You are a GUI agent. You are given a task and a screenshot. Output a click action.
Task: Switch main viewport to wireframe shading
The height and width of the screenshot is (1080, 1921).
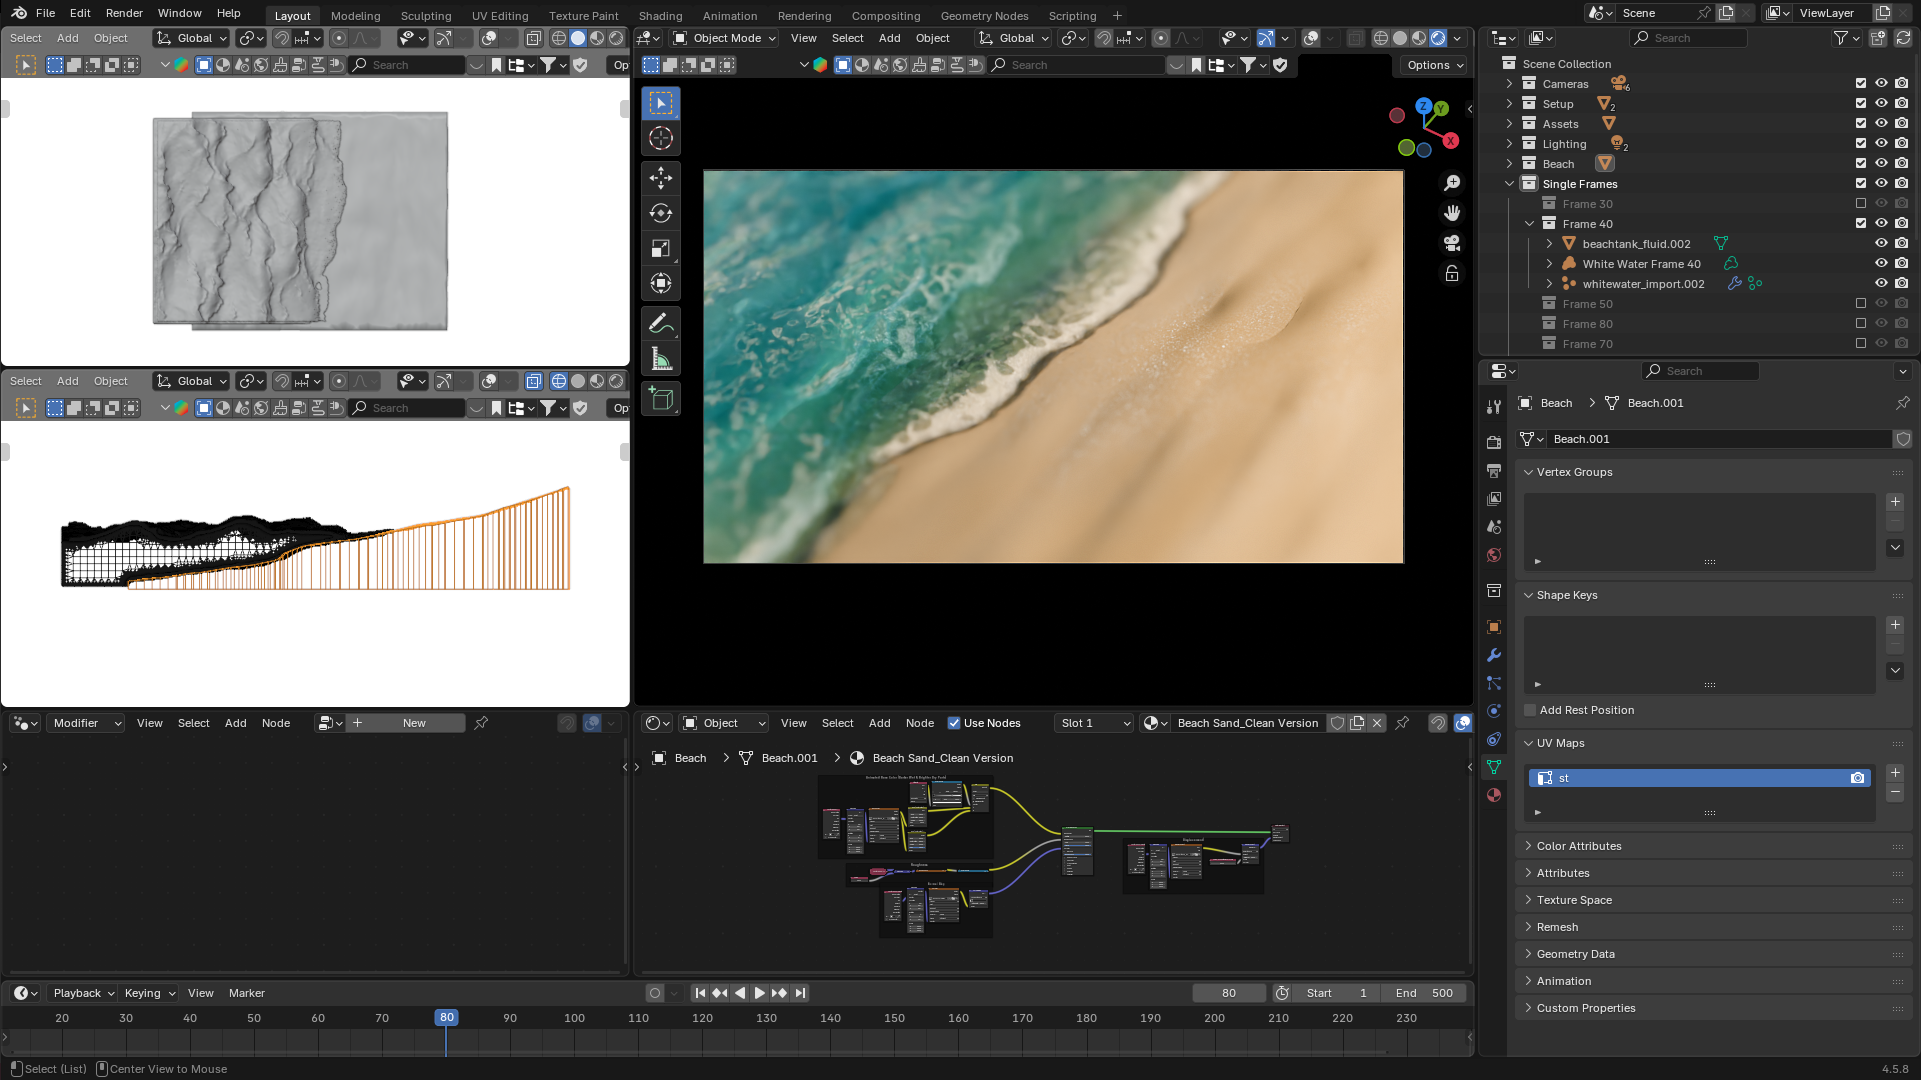pos(1381,38)
